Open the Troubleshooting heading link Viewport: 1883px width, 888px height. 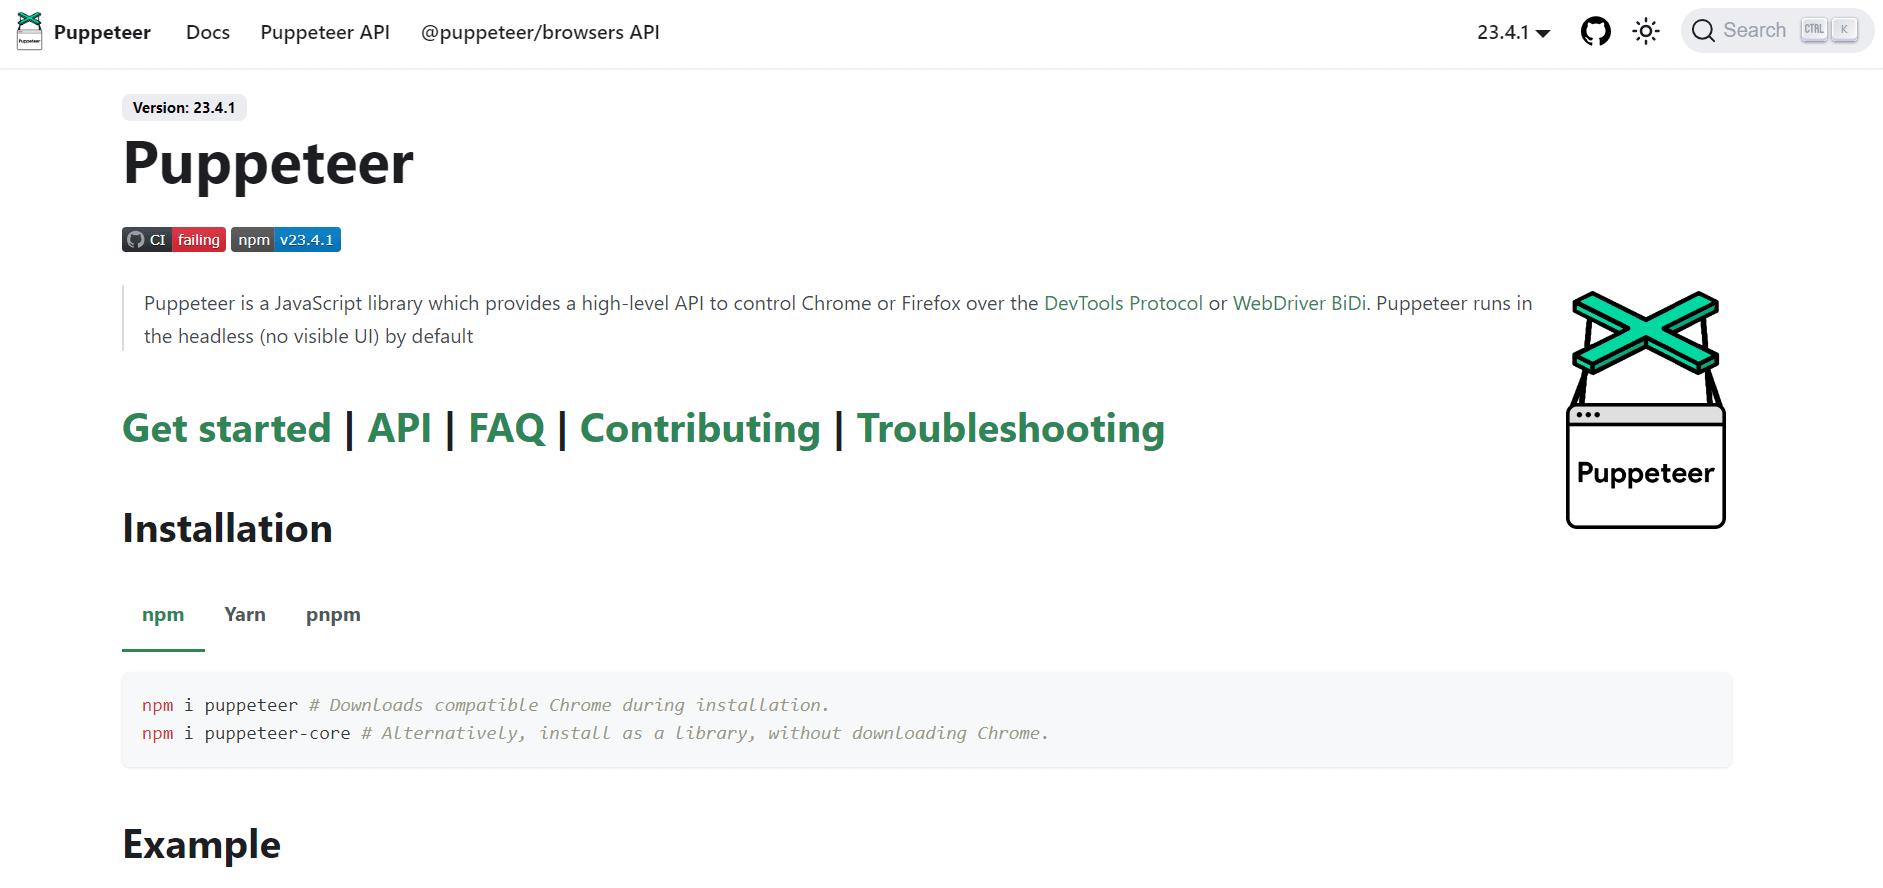click(1011, 428)
